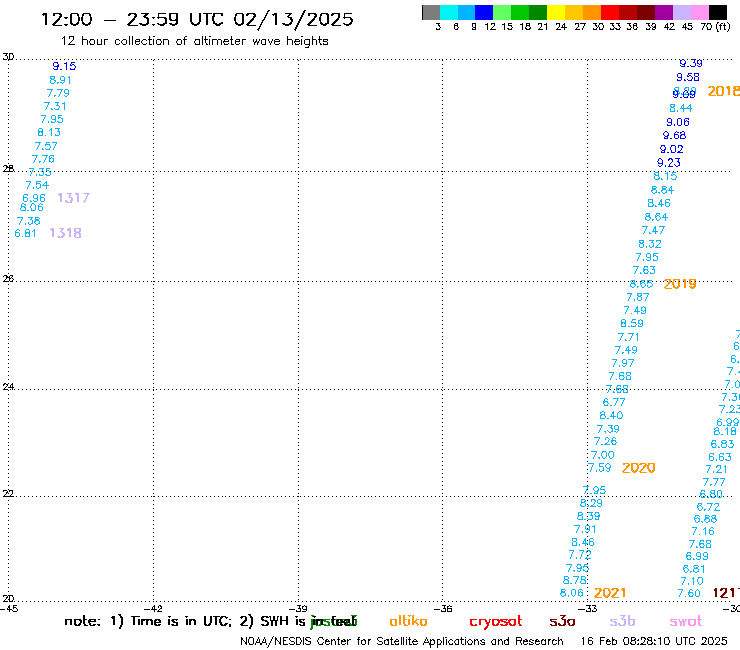Click the 7.16 wave height reading
This screenshot has height=650, width=740.
[703, 531]
